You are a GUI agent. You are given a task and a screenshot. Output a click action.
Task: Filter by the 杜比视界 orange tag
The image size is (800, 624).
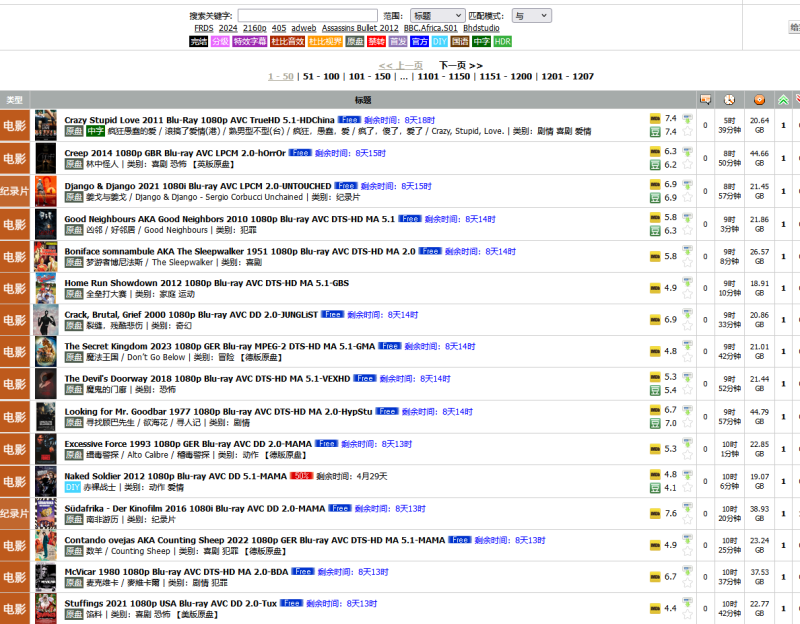pos(326,41)
